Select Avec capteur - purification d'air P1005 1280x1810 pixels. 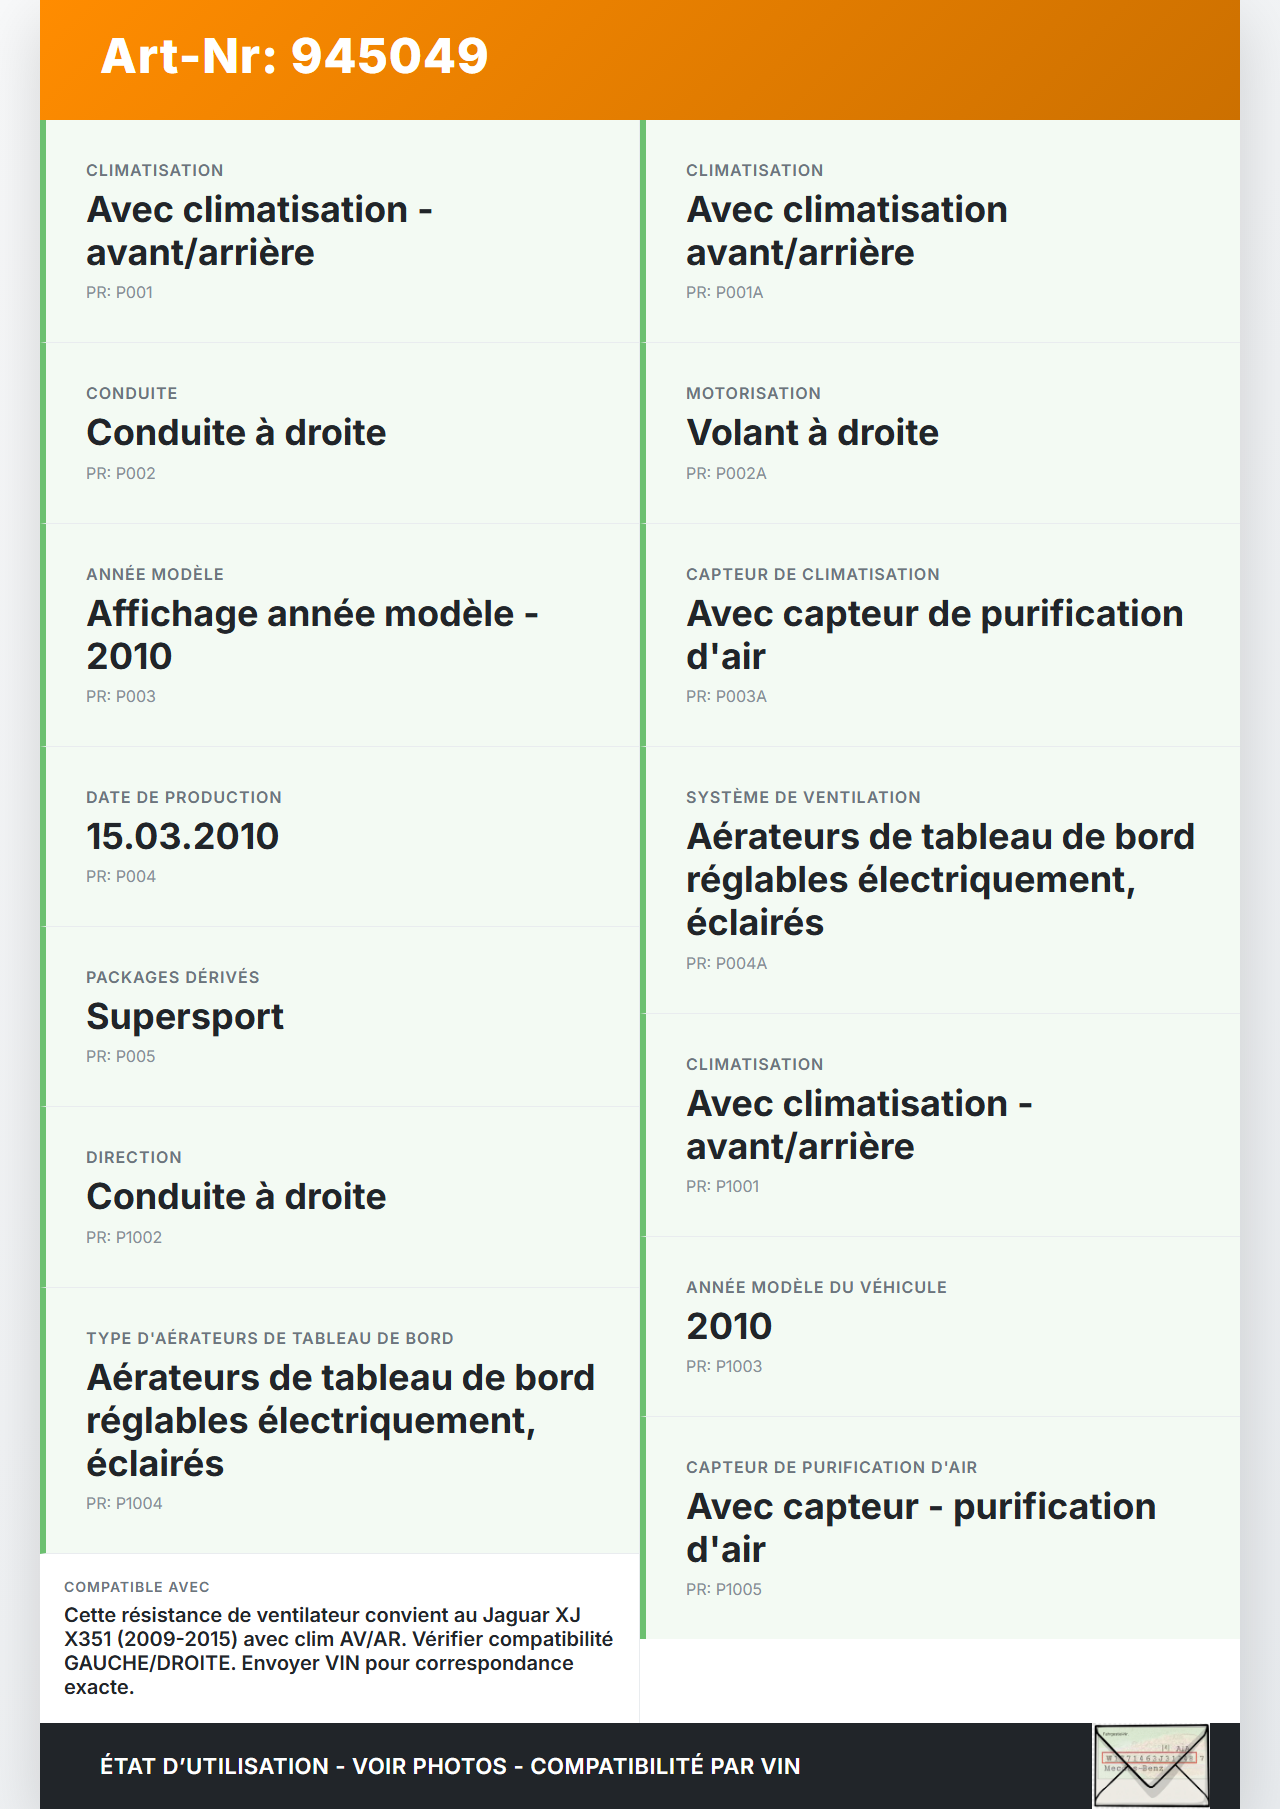(x=940, y=1528)
